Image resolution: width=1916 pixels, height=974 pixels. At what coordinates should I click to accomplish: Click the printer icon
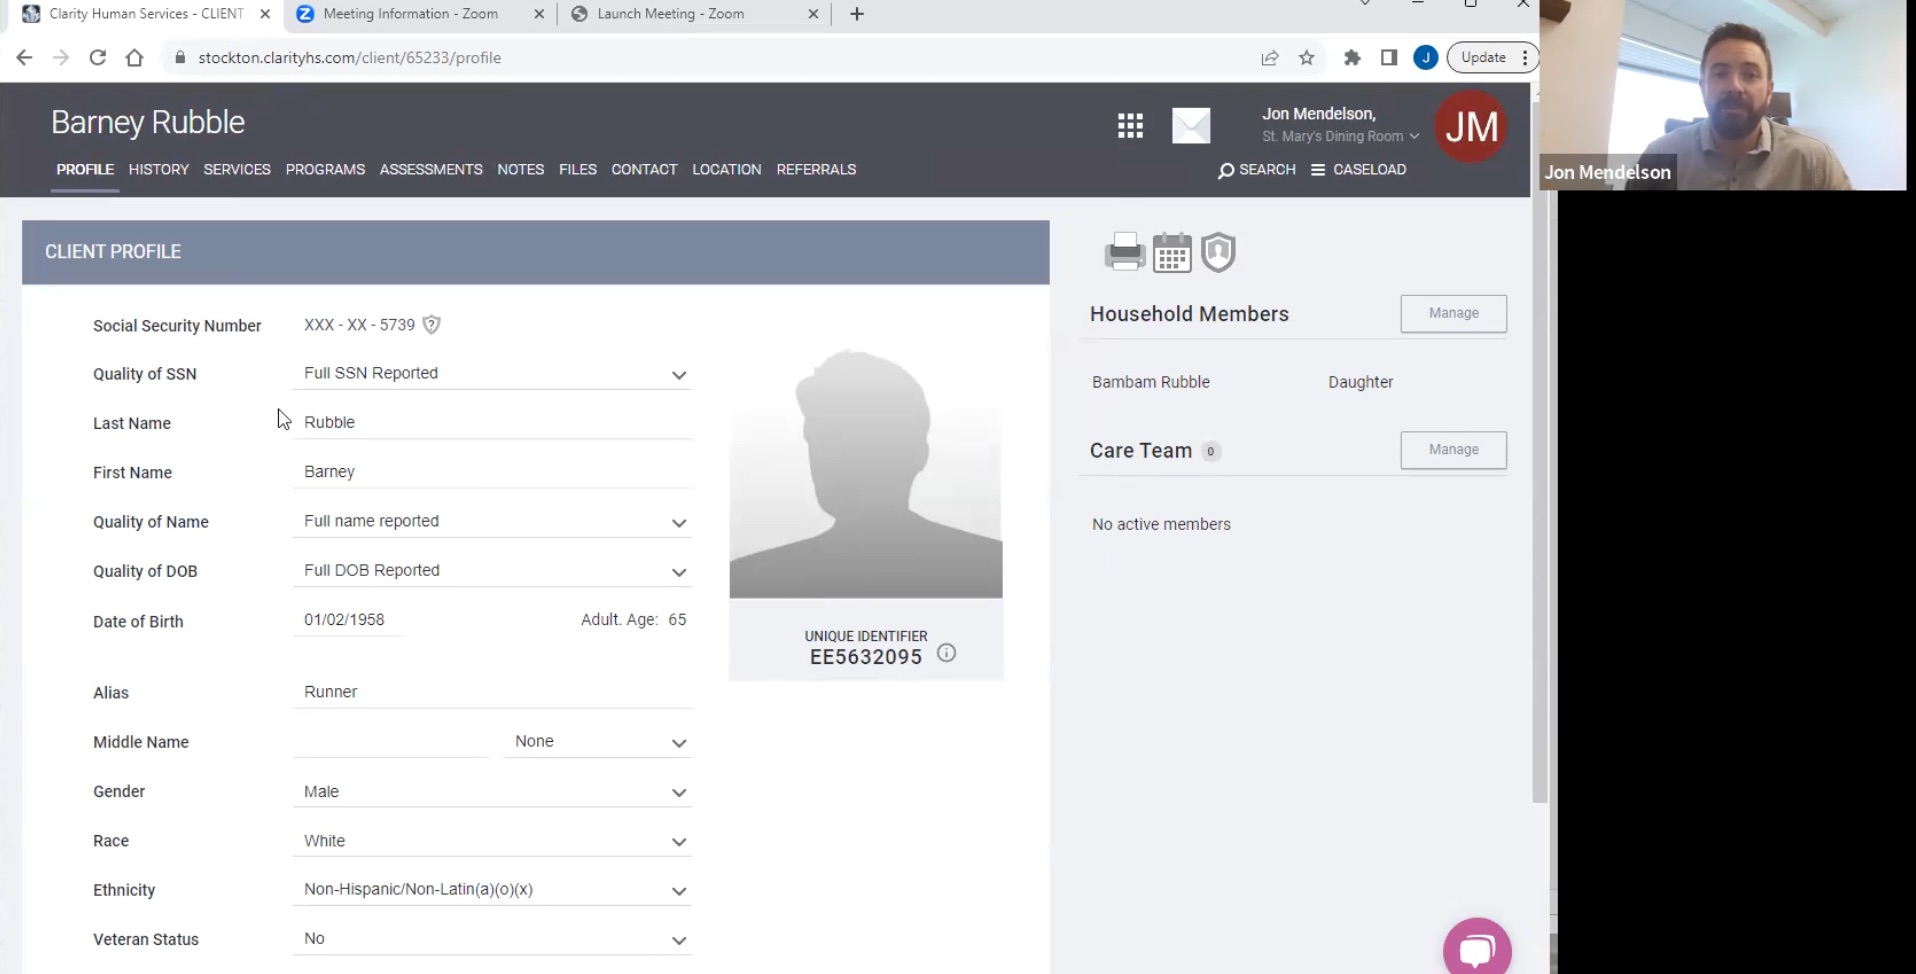tap(1125, 252)
